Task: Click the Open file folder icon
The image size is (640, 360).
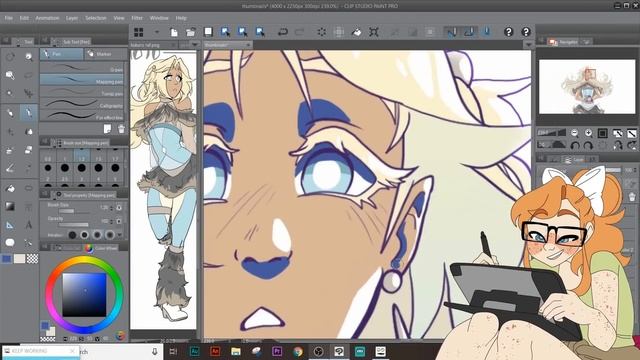Action: click(191, 32)
